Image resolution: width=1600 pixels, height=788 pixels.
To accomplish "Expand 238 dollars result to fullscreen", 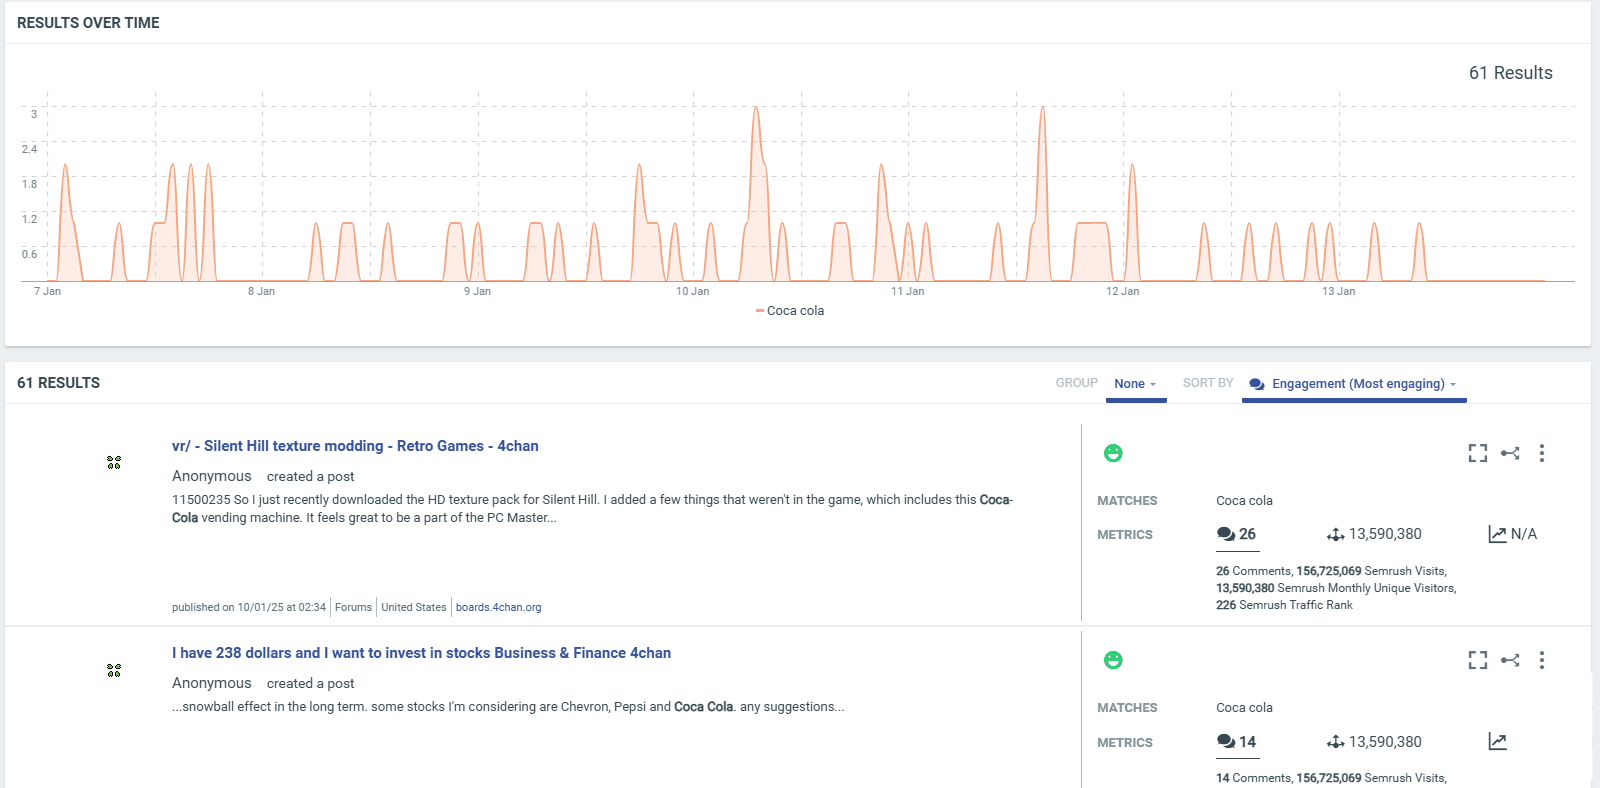I will pyautogui.click(x=1478, y=660).
